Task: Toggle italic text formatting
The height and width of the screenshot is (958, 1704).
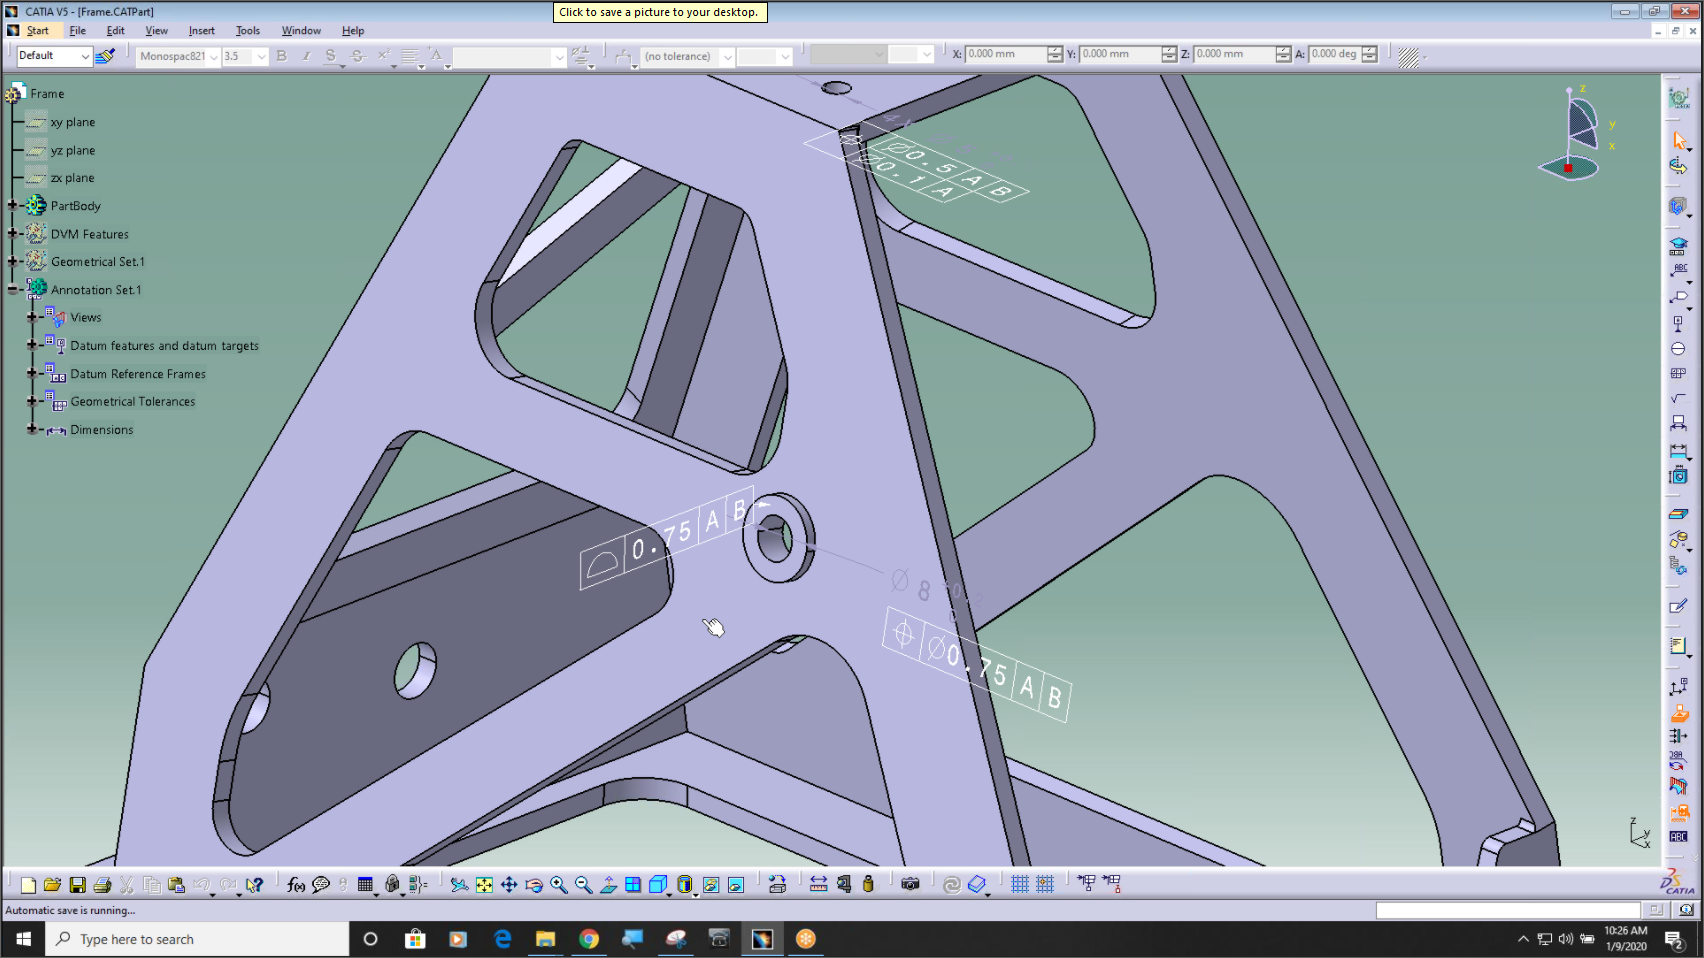Action: coord(306,56)
